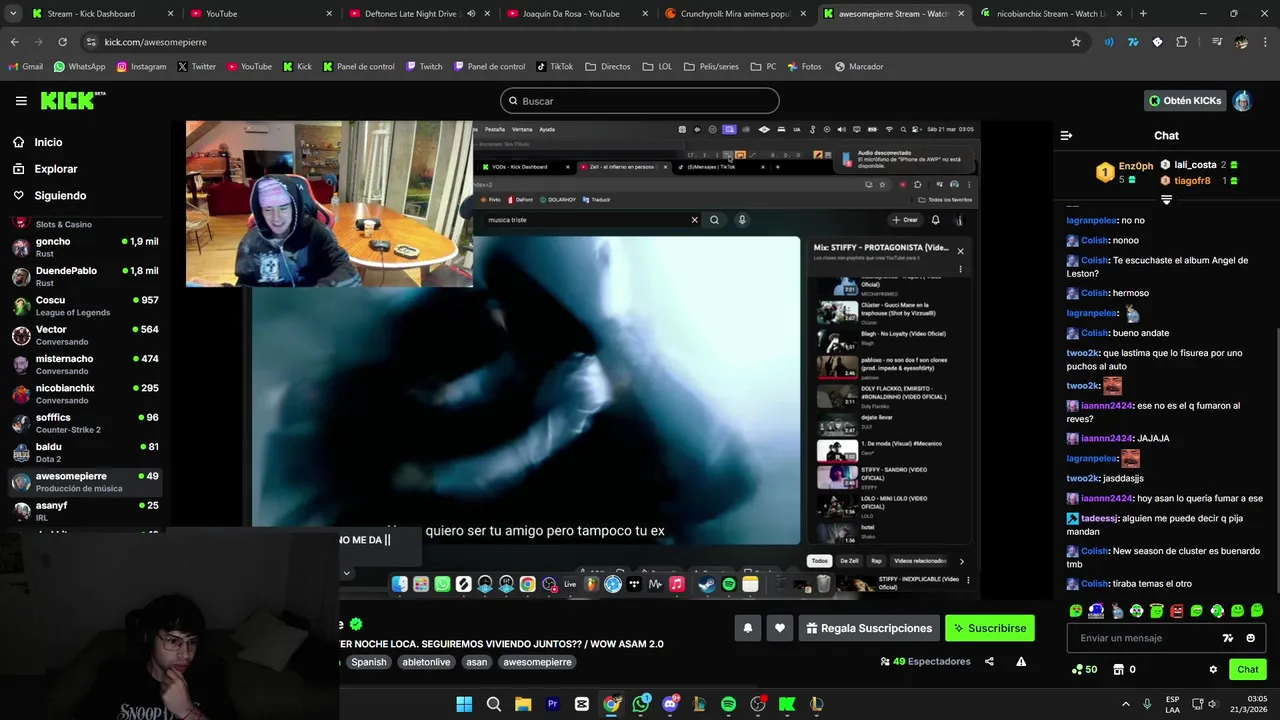Open Coscu channel in followed list

[x=85, y=306]
